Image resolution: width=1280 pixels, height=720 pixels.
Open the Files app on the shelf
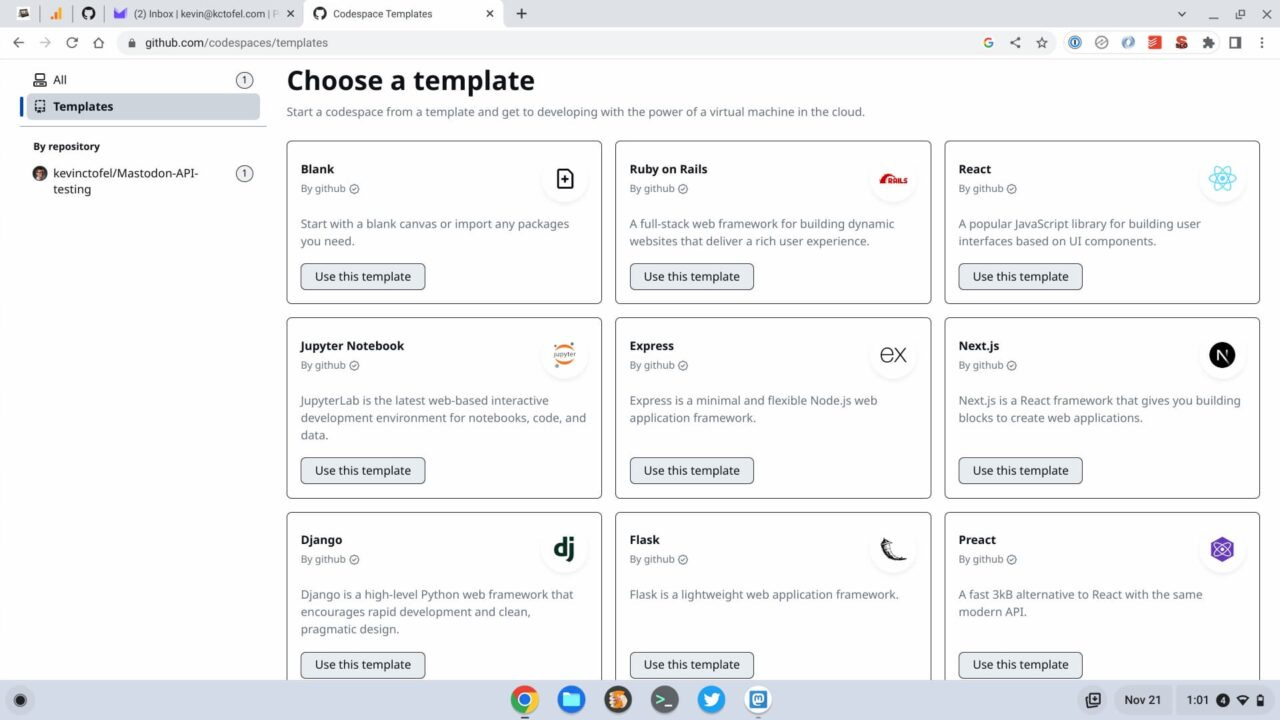point(572,700)
